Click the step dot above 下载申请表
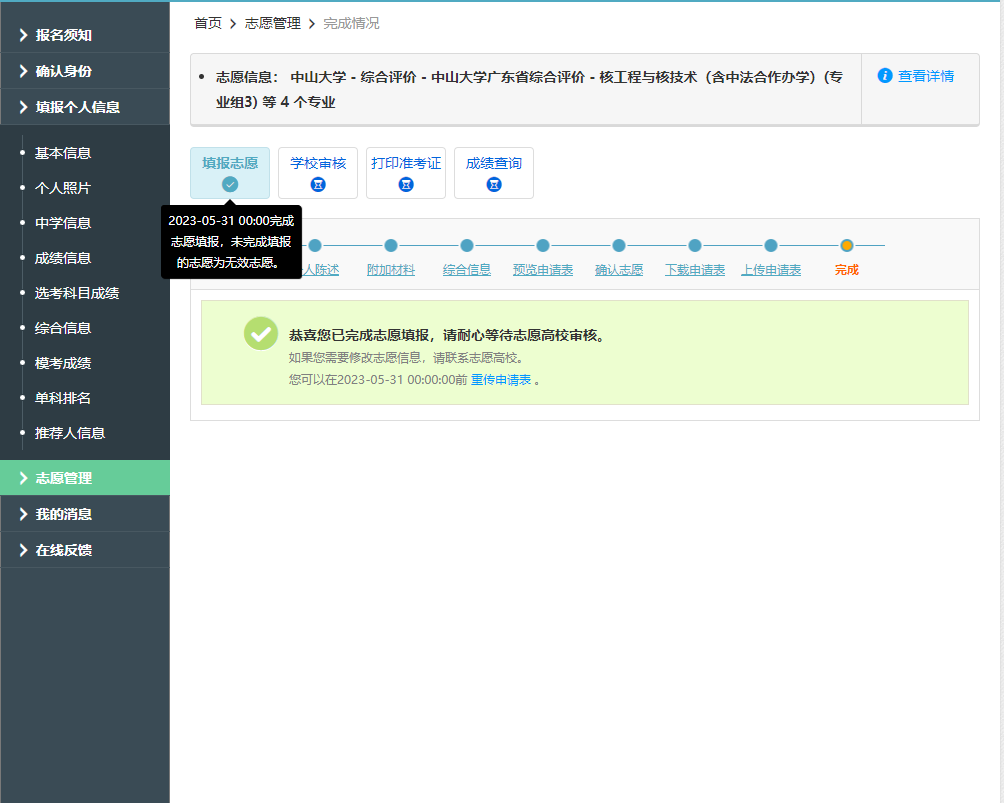Screen dimensions: 1004x803 (695, 245)
